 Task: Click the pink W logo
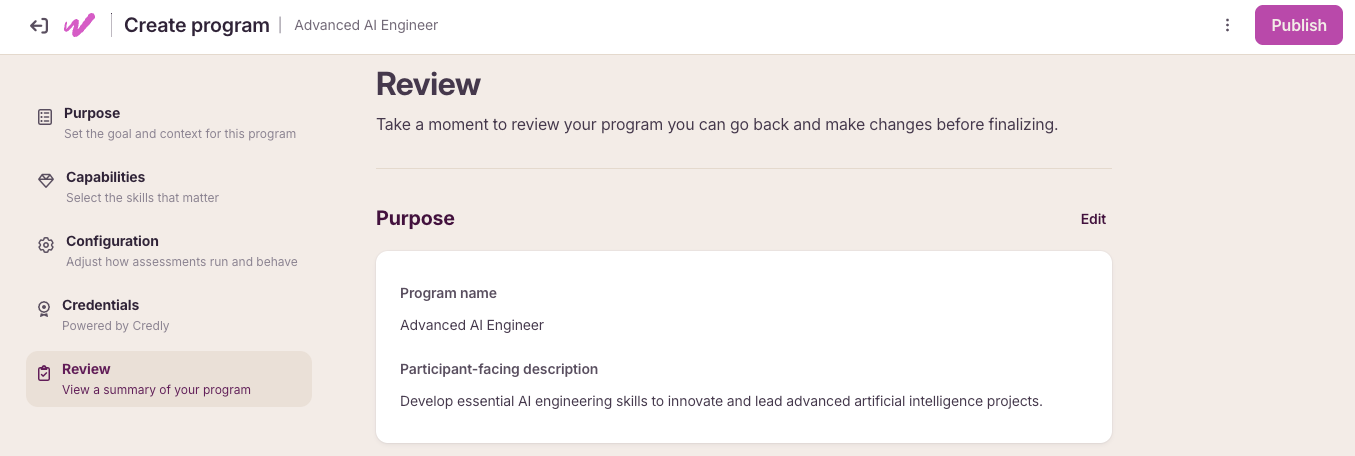79,26
